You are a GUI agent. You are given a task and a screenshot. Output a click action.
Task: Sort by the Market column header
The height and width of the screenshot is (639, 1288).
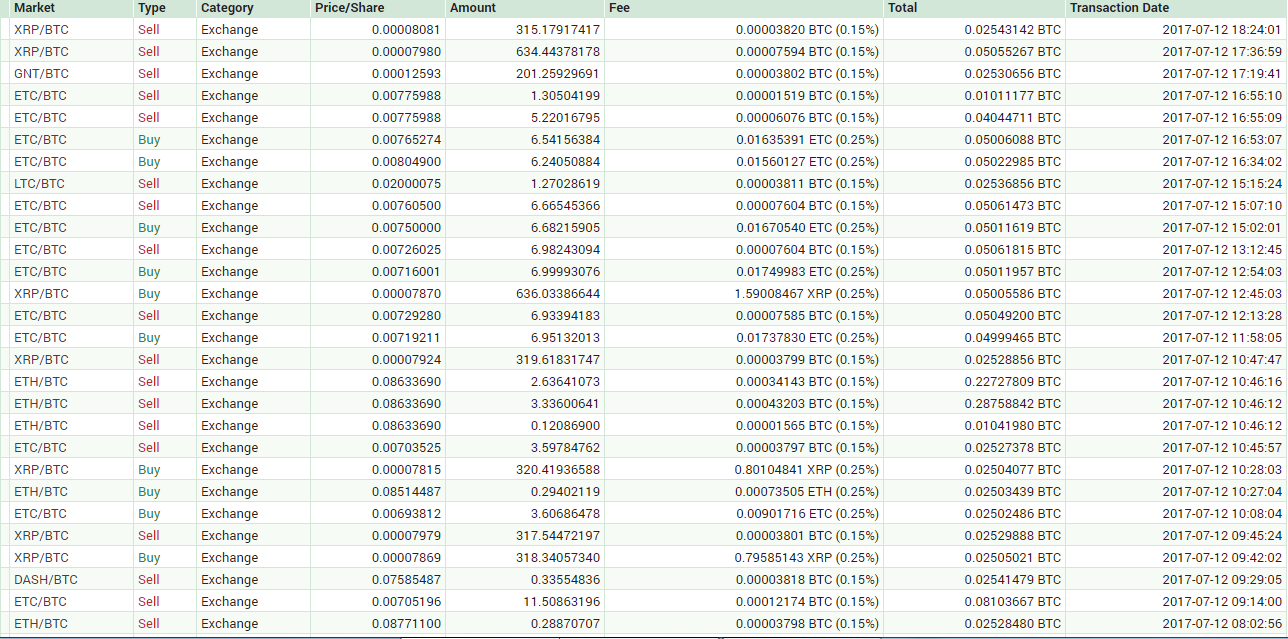pyautogui.click(x=34, y=8)
